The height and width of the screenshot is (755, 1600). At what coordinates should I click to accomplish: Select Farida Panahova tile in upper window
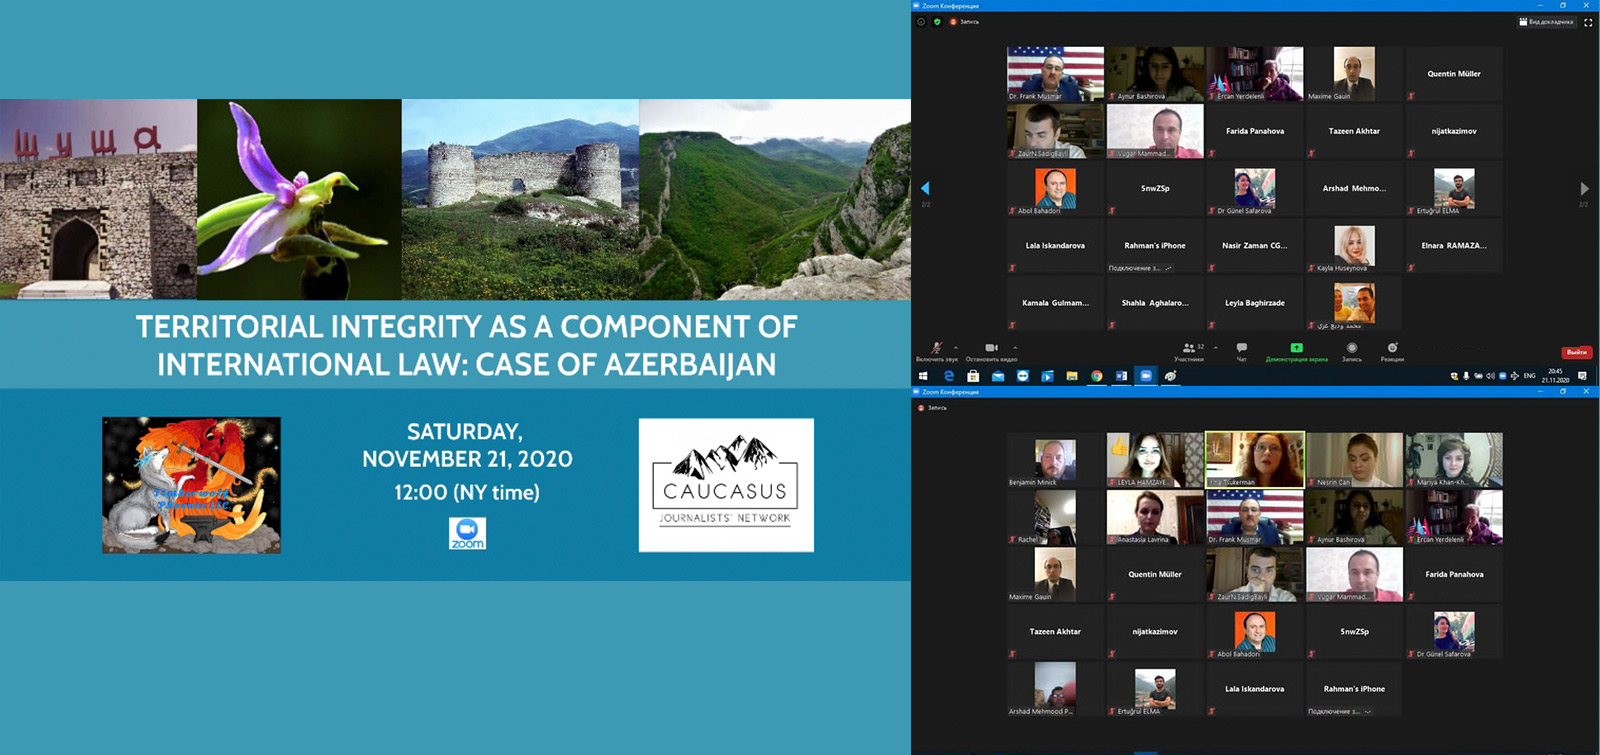[x=1255, y=131]
